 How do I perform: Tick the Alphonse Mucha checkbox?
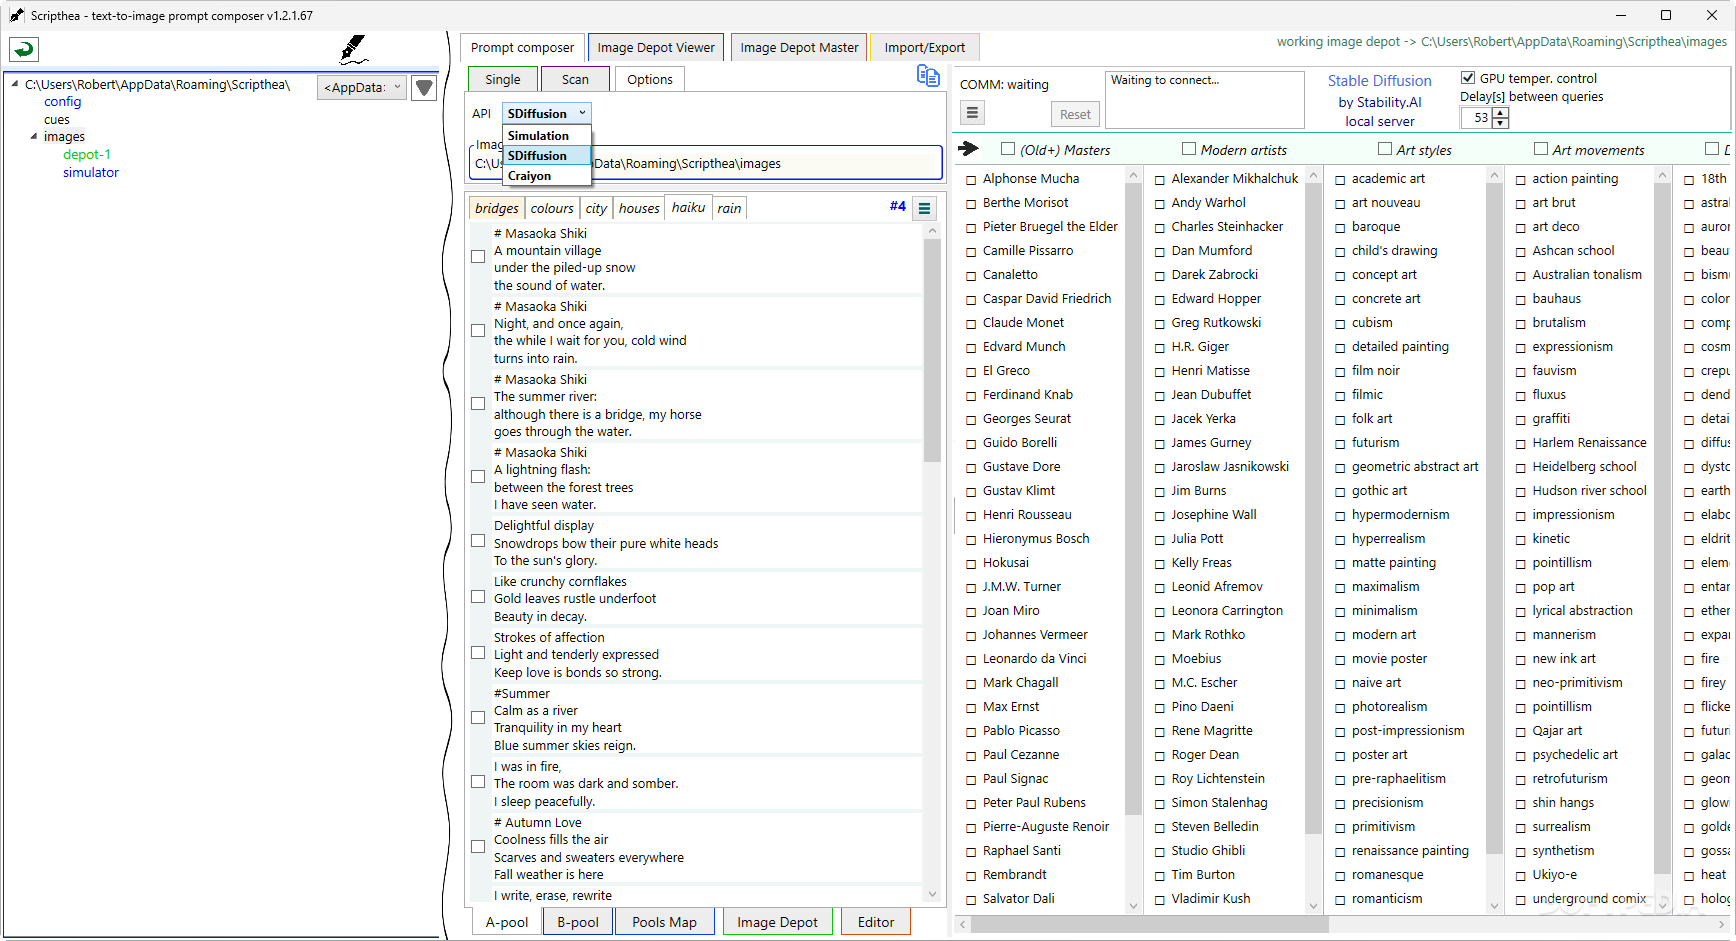point(971,180)
